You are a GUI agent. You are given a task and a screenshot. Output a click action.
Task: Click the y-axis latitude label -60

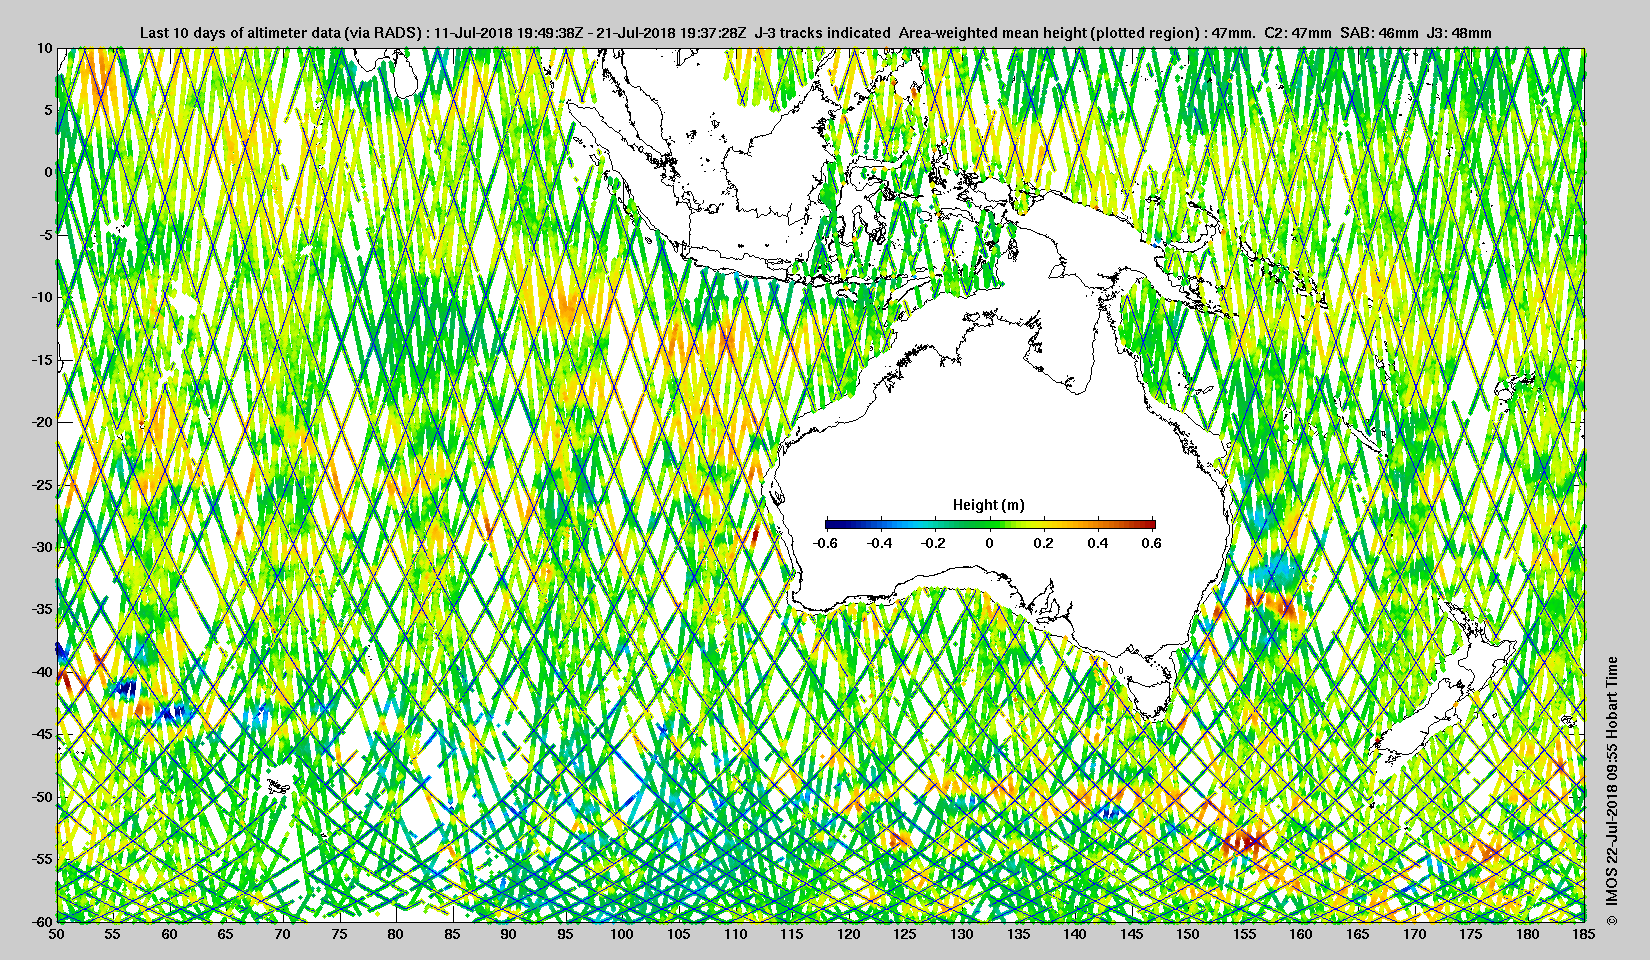click(41, 921)
